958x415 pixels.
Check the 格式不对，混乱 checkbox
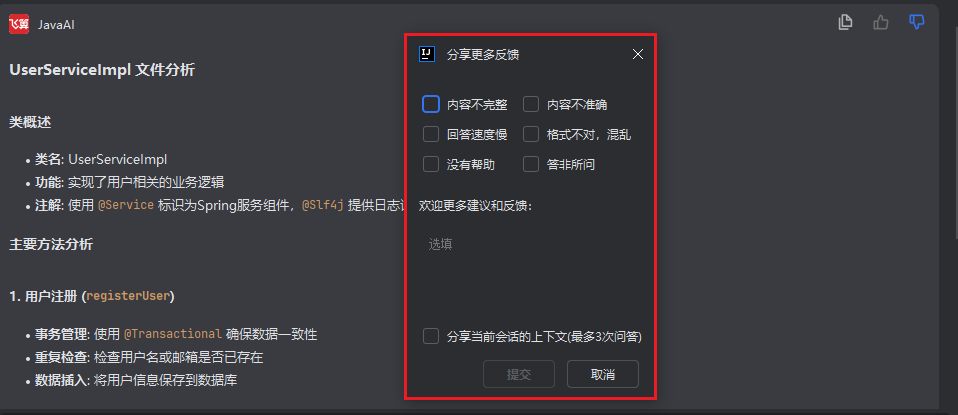(x=531, y=134)
